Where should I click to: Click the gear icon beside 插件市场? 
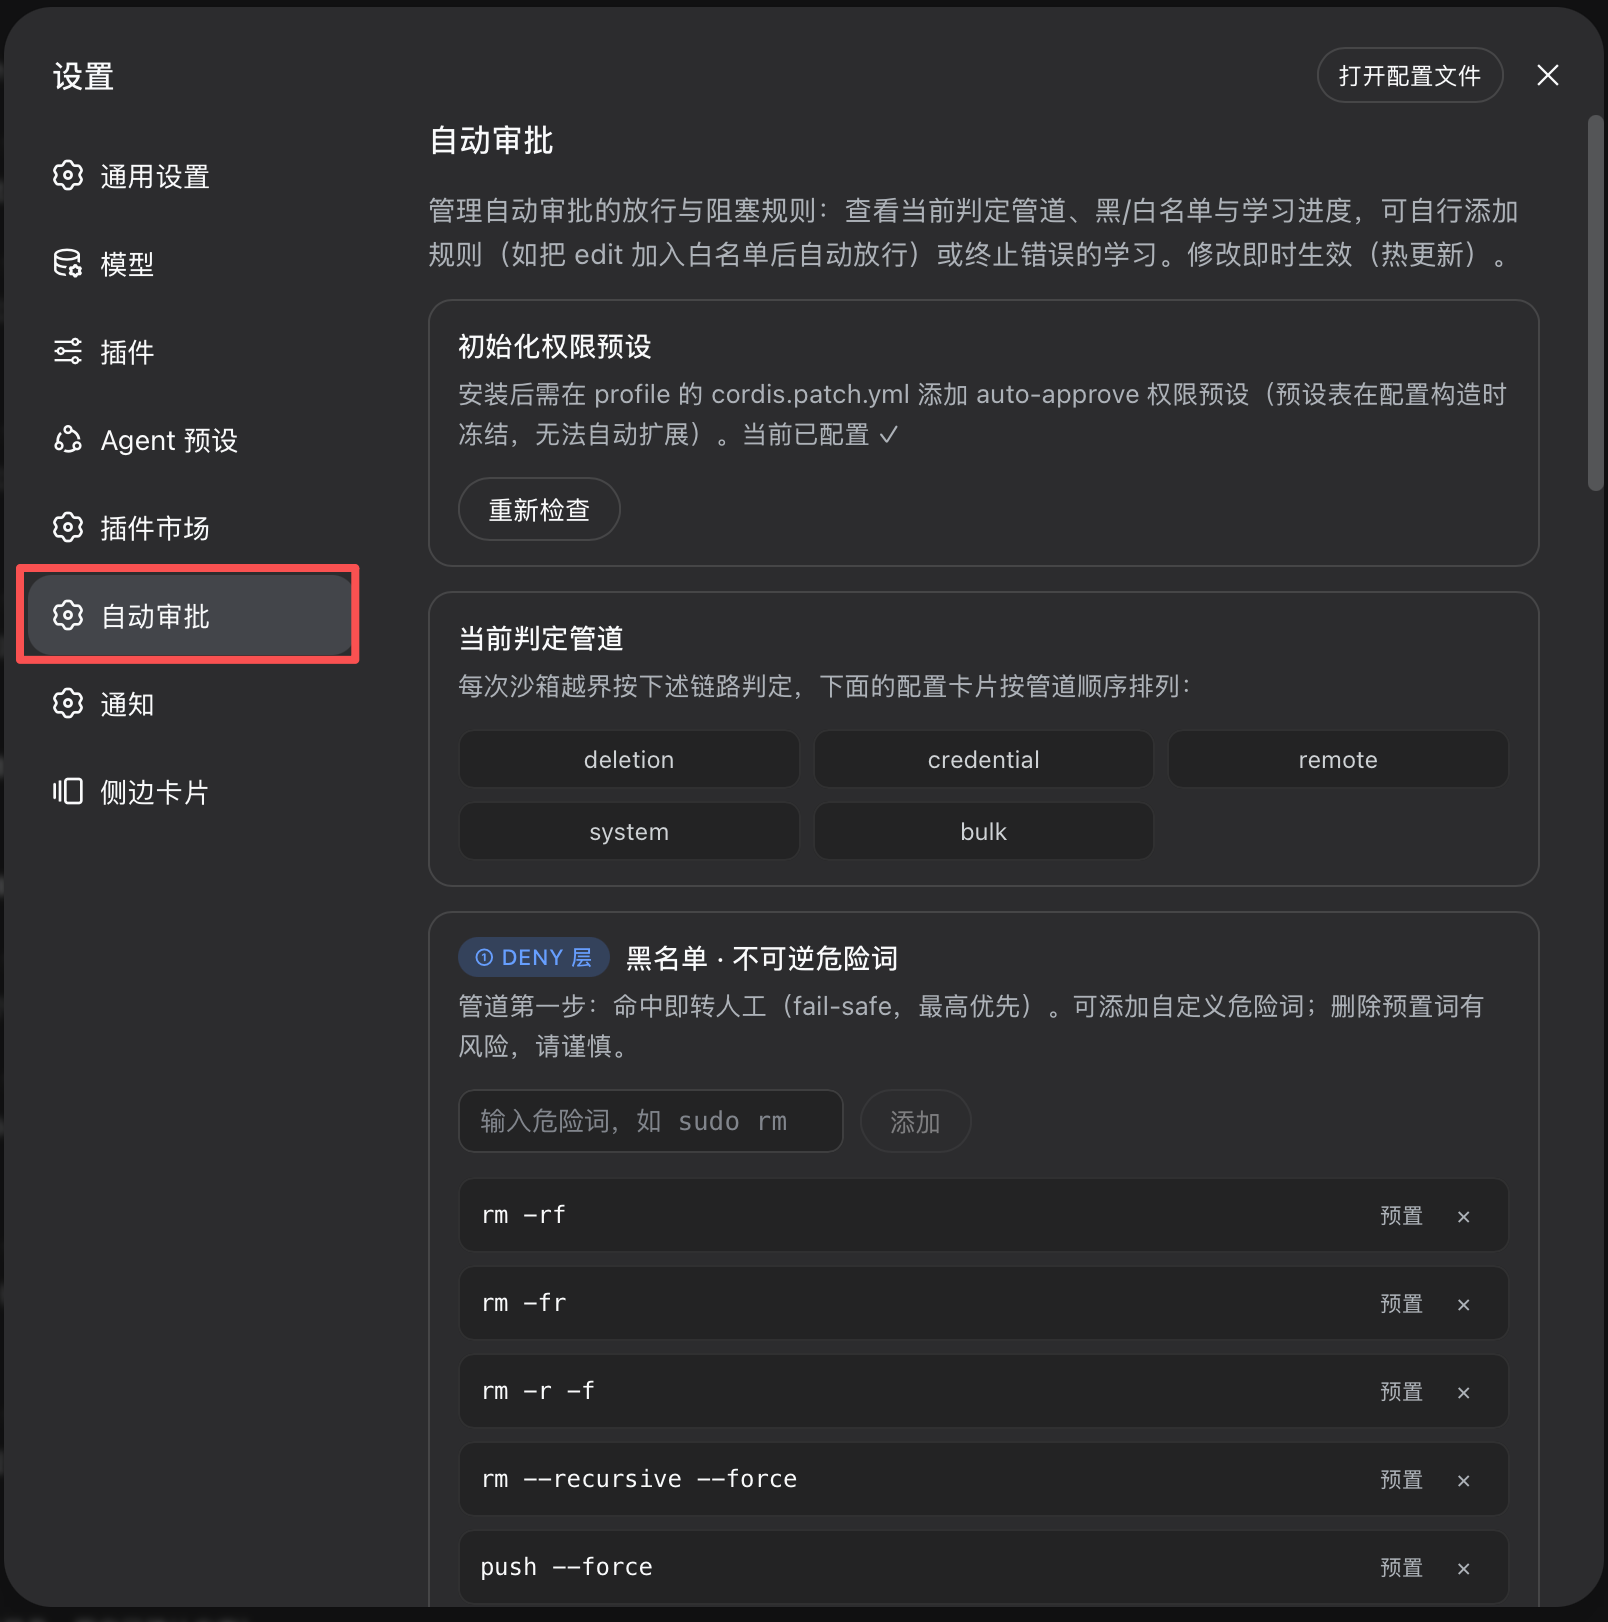(68, 528)
